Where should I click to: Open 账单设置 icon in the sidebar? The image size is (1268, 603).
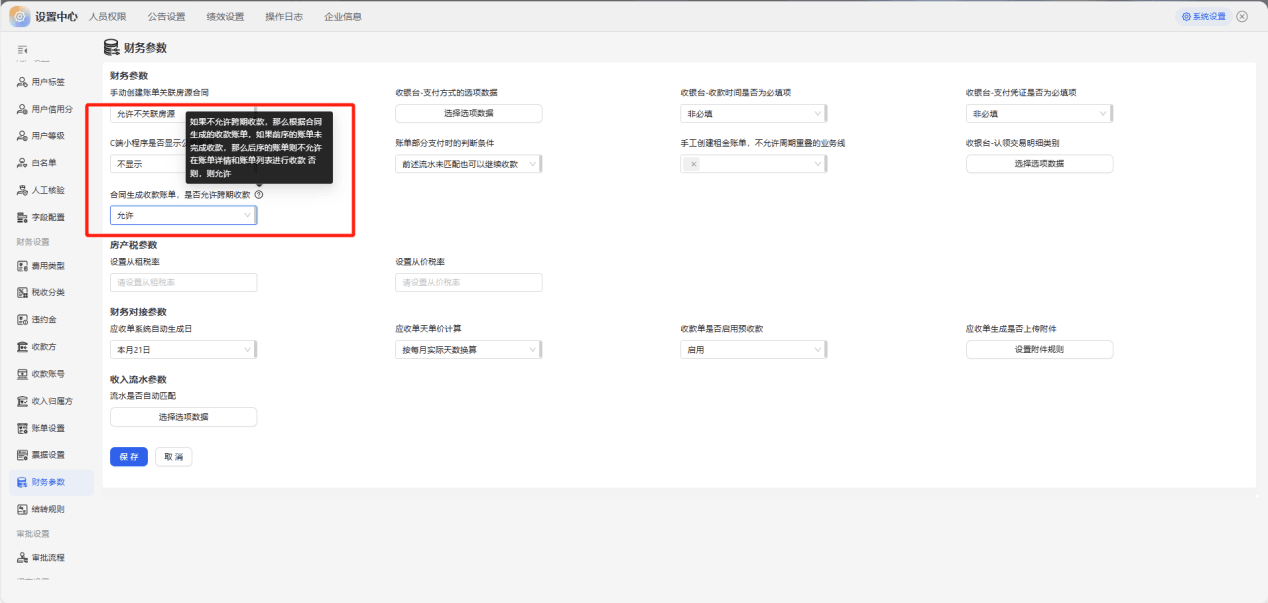coord(22,428)
